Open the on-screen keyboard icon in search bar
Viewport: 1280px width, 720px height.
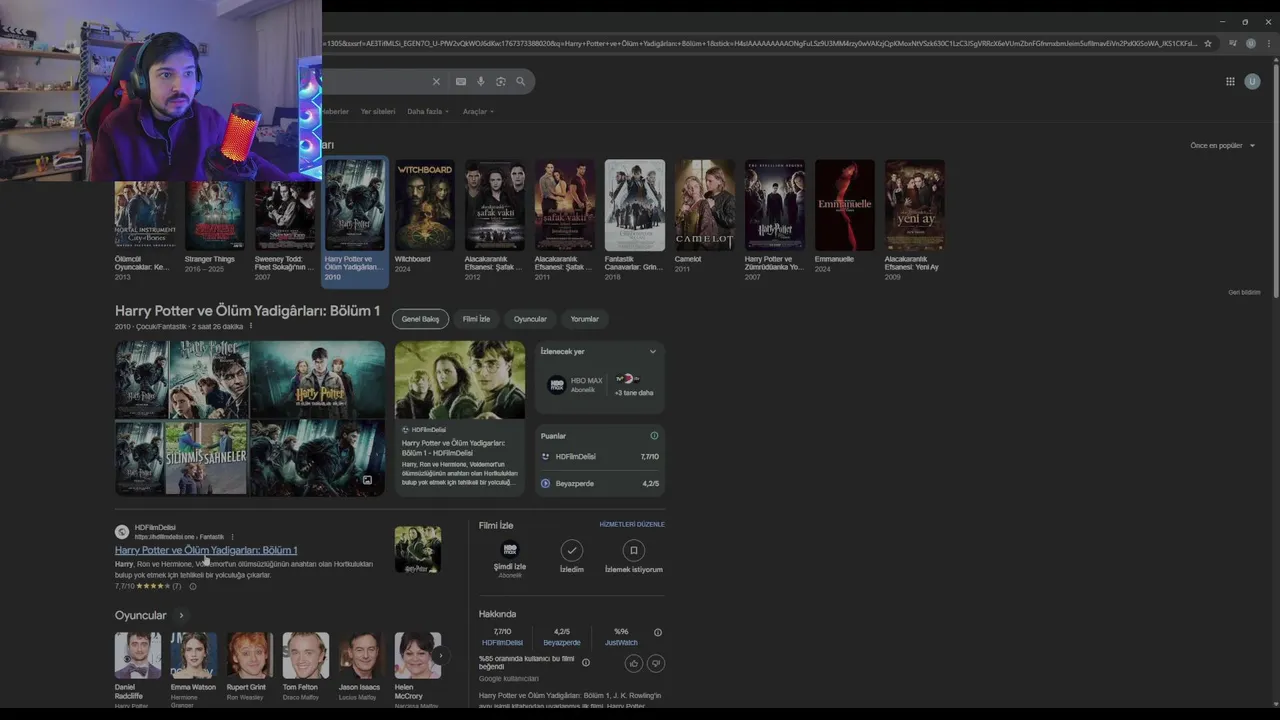click(x=460, y=81)
